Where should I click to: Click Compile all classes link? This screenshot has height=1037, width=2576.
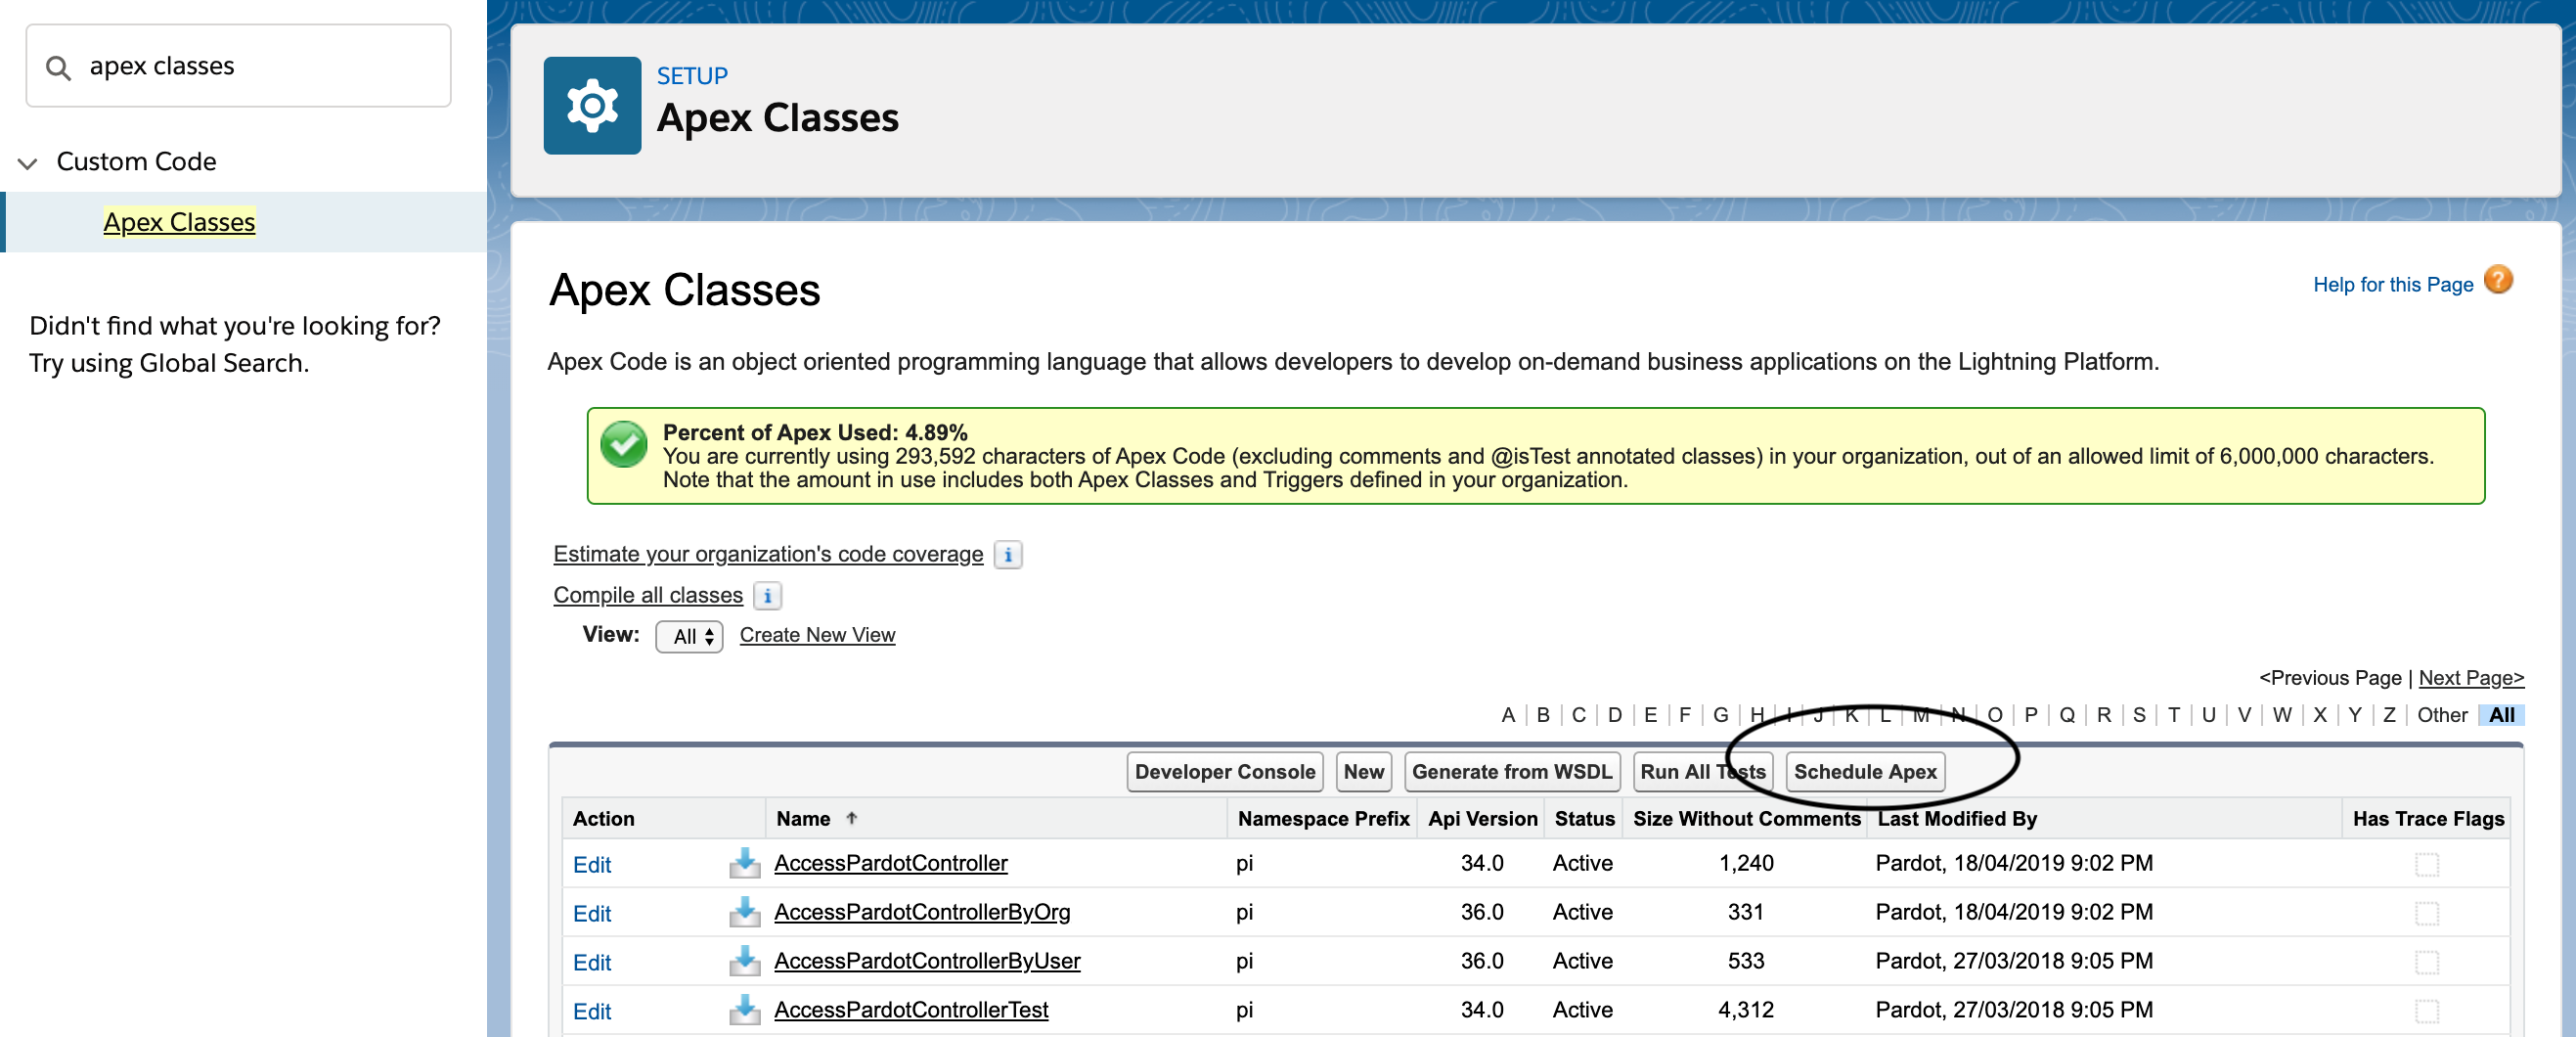coord(648,596)
